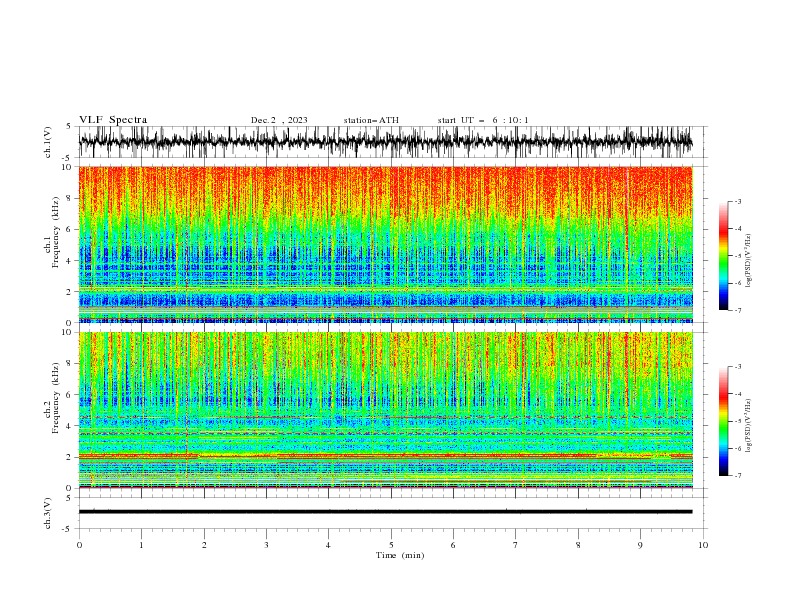Click the "VLF Spectra" title text
792x612 pixels.
[113, 120]
